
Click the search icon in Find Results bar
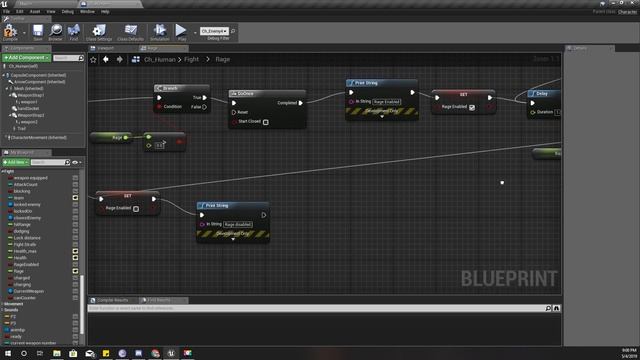point(548,308)
